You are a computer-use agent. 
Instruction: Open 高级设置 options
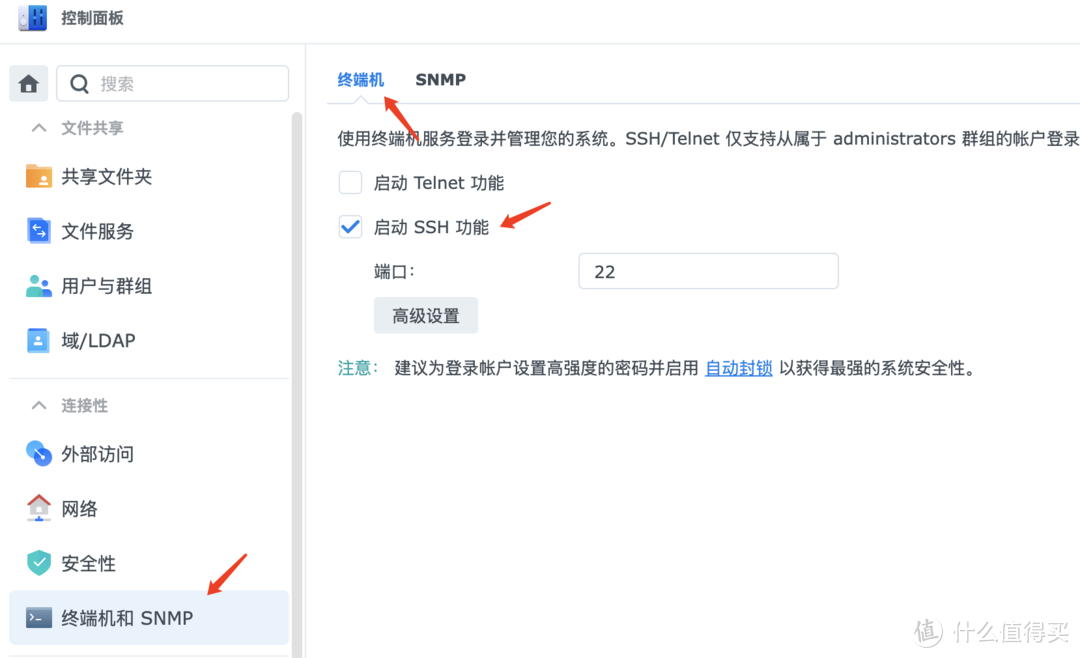point(425,314)
